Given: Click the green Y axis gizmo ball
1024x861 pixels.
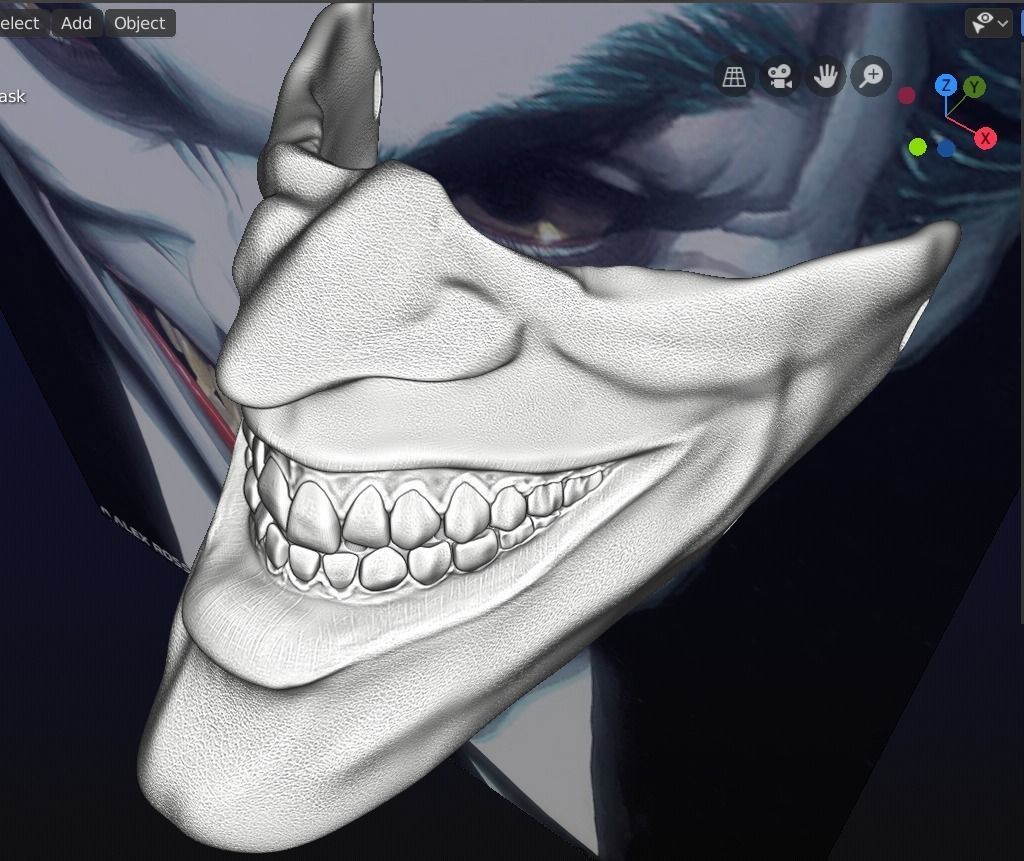Looking at the screenshot, I should [974, 87].
